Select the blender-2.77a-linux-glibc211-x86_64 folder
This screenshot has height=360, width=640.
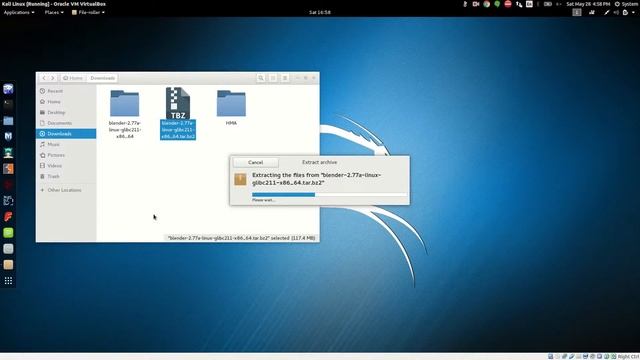coord(124,114)
